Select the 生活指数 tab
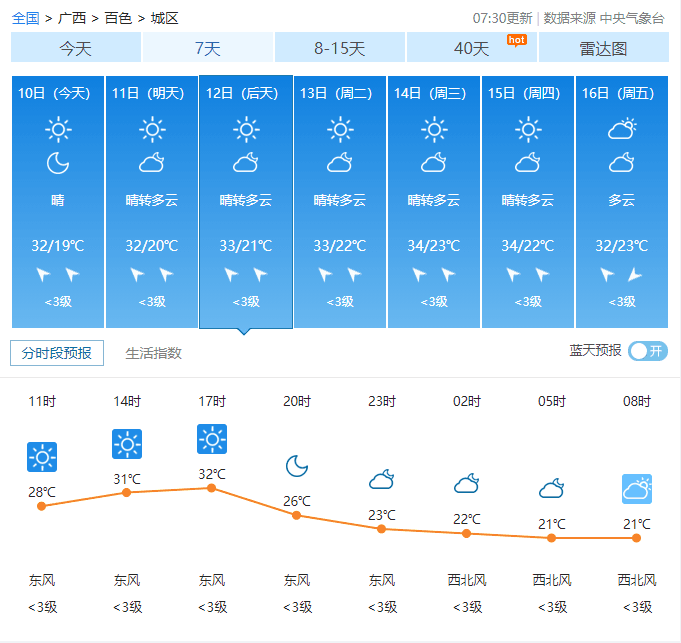 pos(153,353)
